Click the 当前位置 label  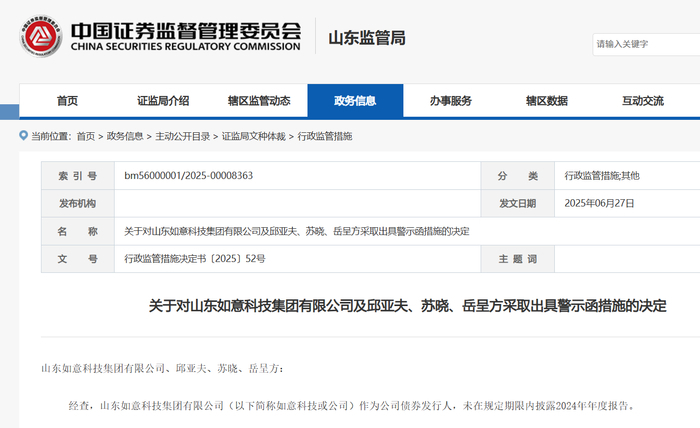click(x=51, y=136)
